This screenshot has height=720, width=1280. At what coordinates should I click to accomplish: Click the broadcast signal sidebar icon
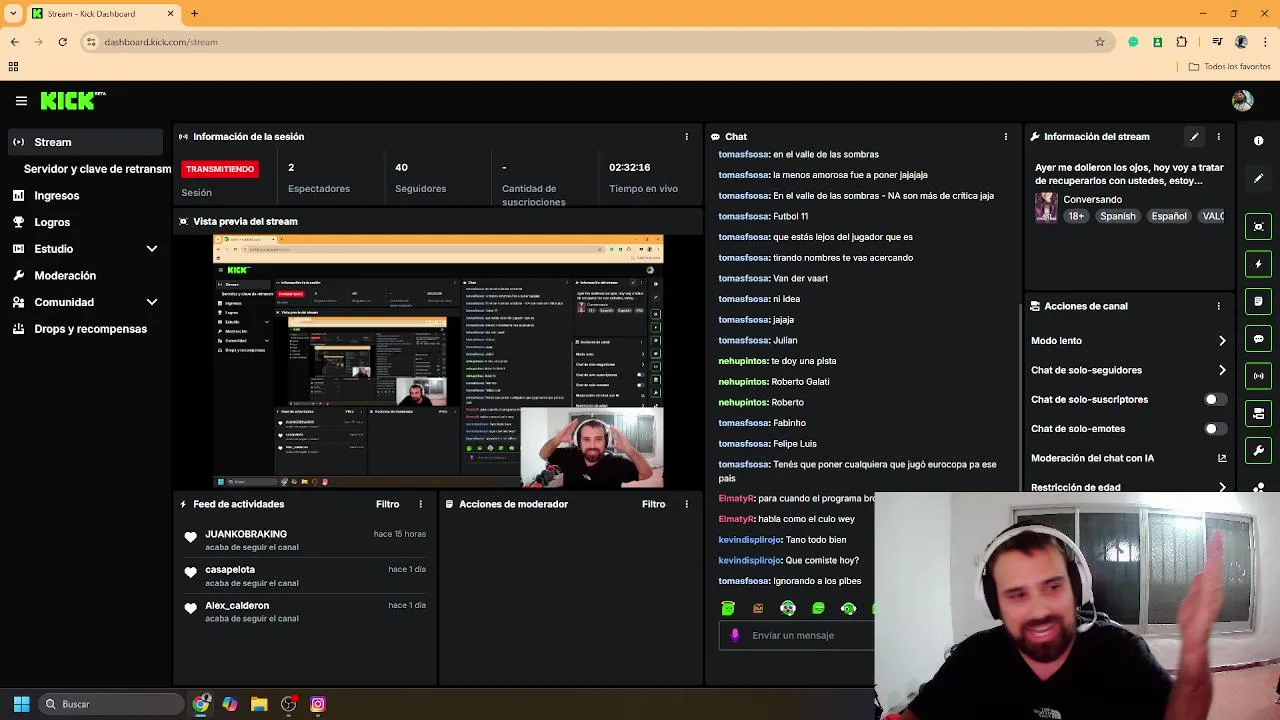(x=1258, y=376)
